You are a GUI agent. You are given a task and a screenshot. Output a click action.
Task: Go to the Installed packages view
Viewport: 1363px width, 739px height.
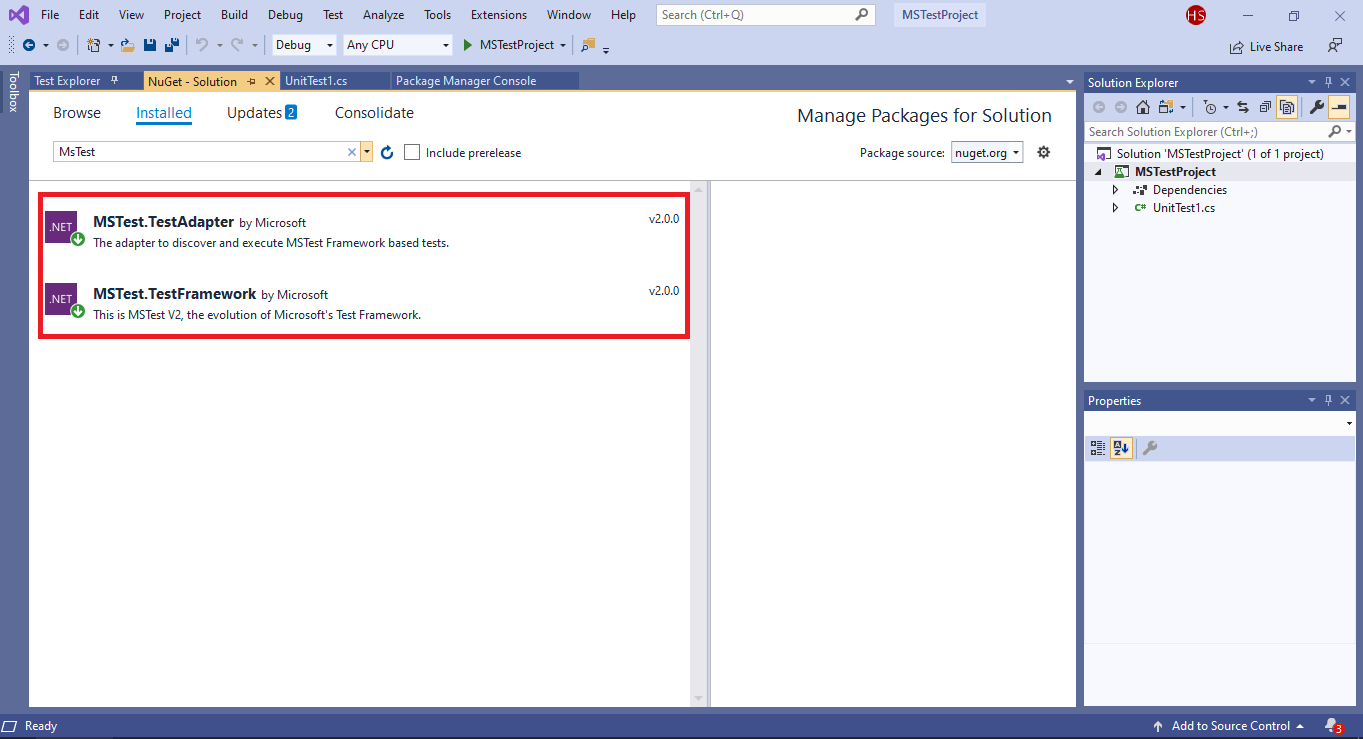click(x=164, y=113)
